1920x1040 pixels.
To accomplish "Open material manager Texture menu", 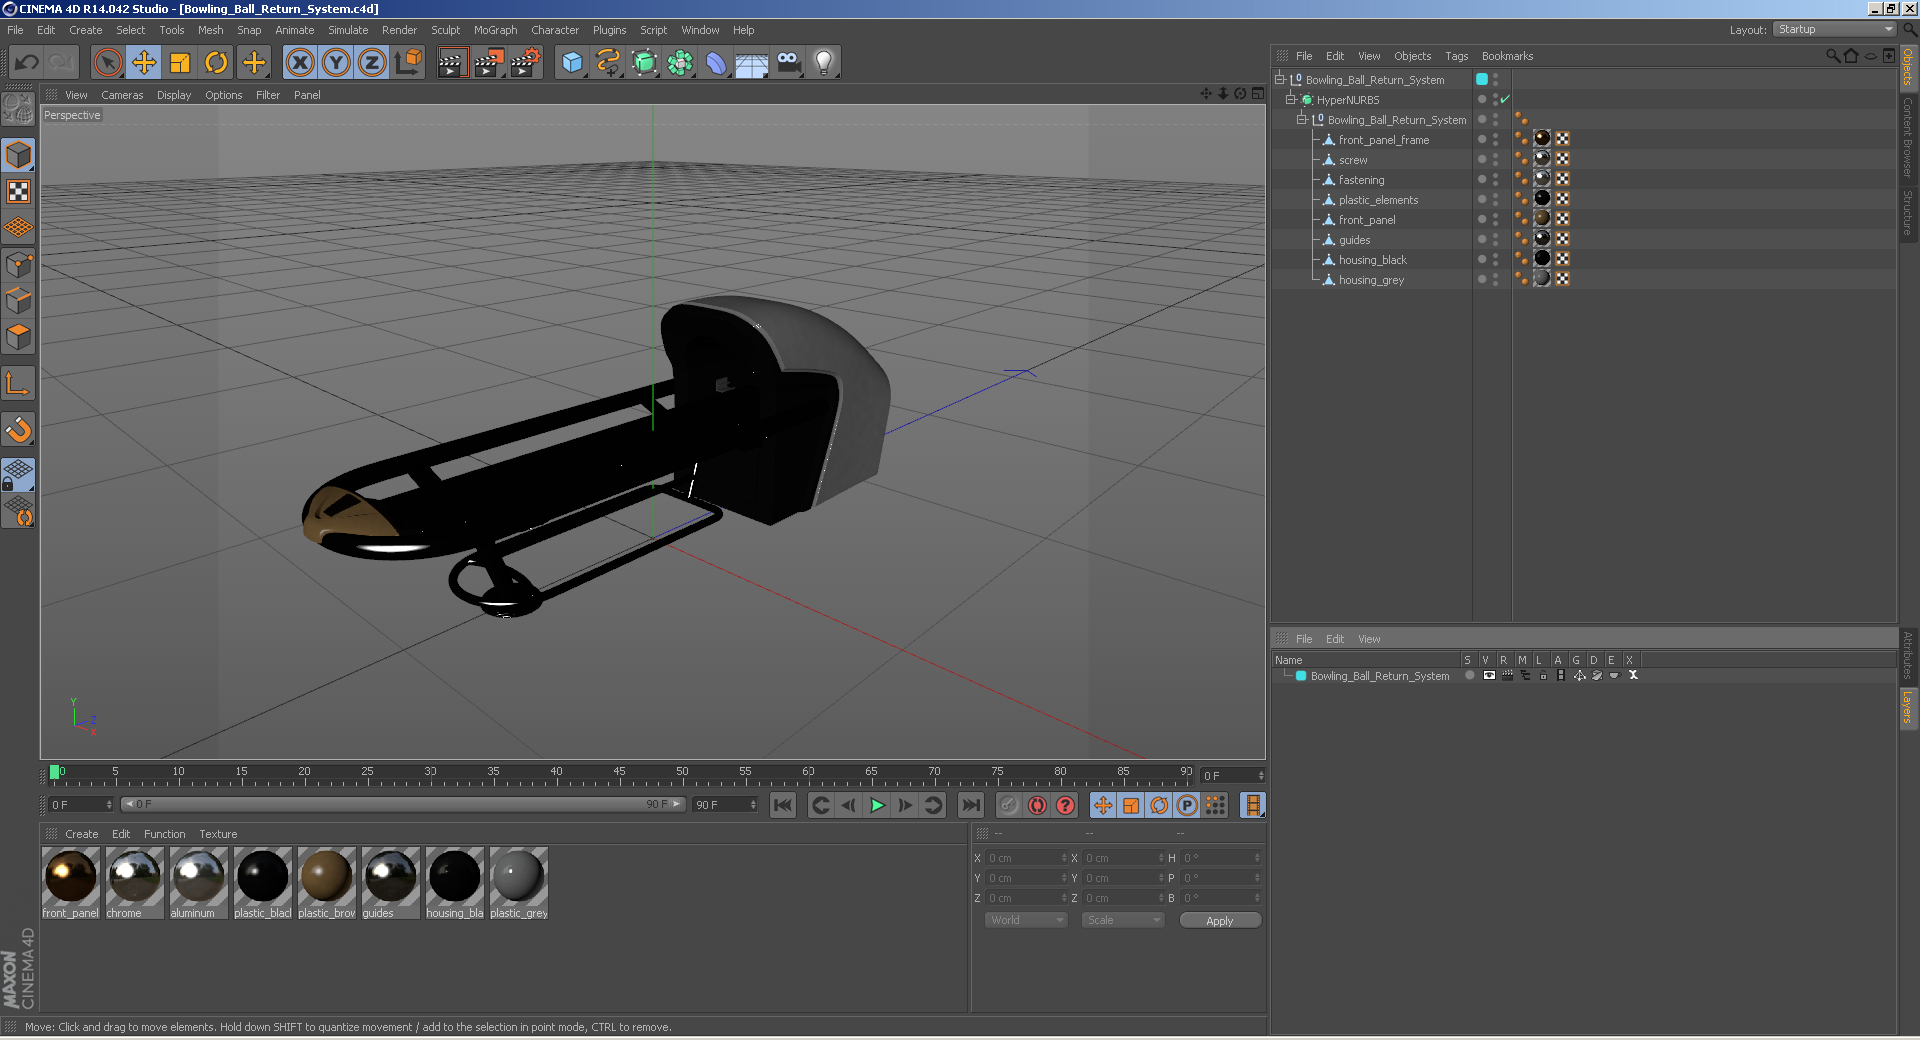I will click(218, 834).
